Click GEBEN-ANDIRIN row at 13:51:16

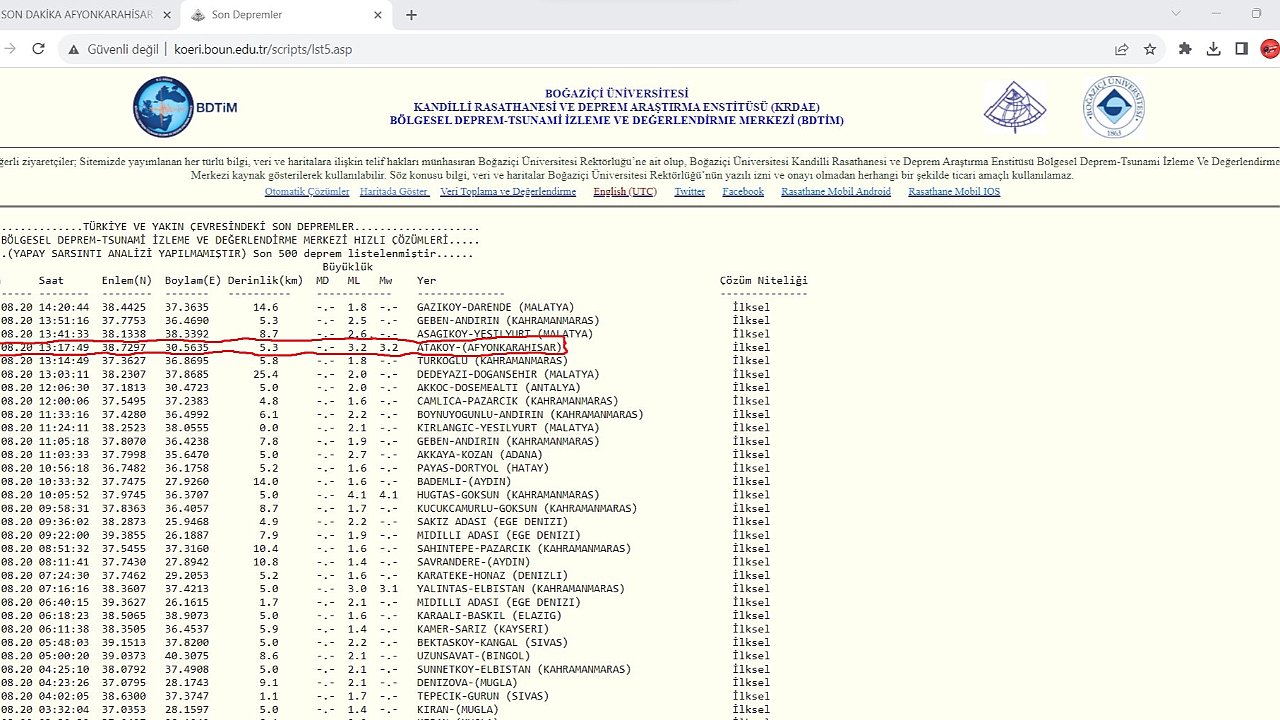tap(385, 321)
